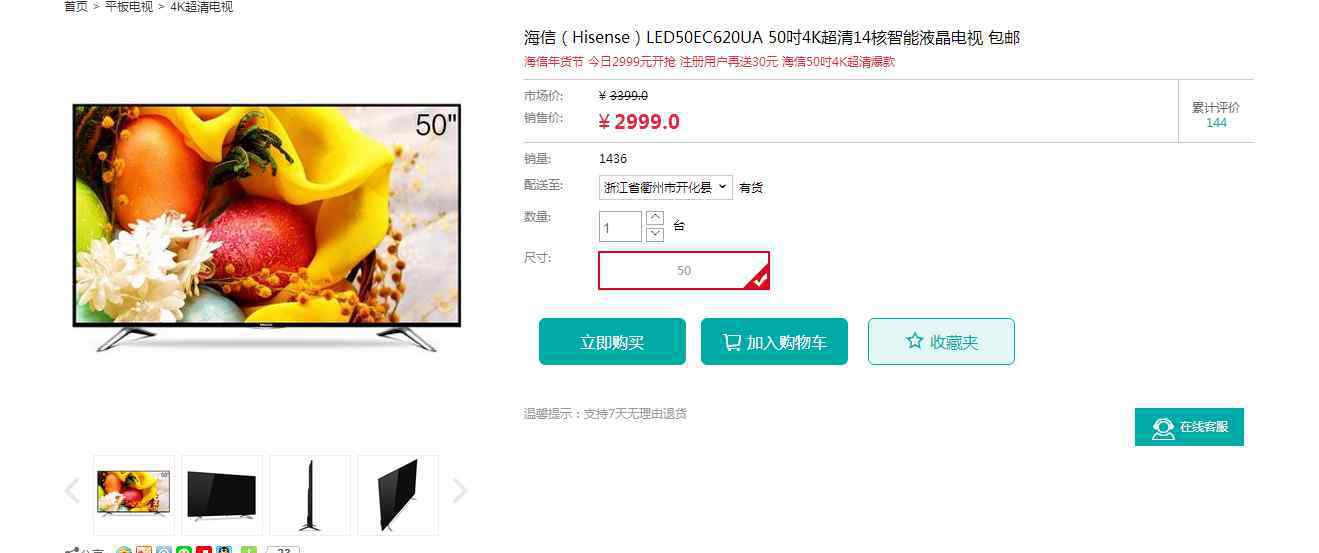Screen dimensions: 1319x553
Task: Click the star icon in 收藏夹 button
Action: click(x=914, y=341)
